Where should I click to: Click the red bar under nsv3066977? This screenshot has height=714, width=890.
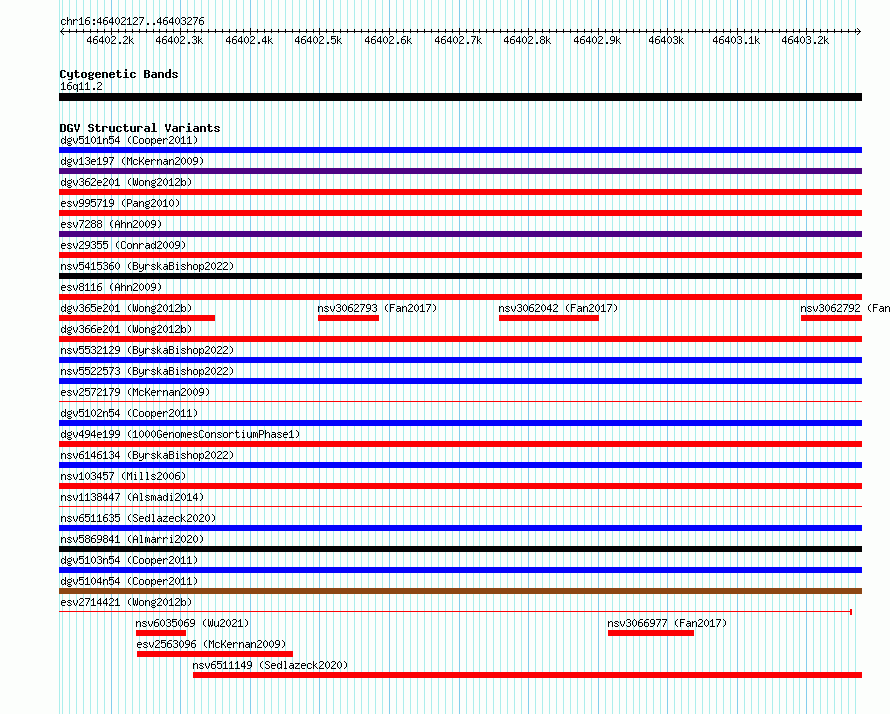pos(651,633)
